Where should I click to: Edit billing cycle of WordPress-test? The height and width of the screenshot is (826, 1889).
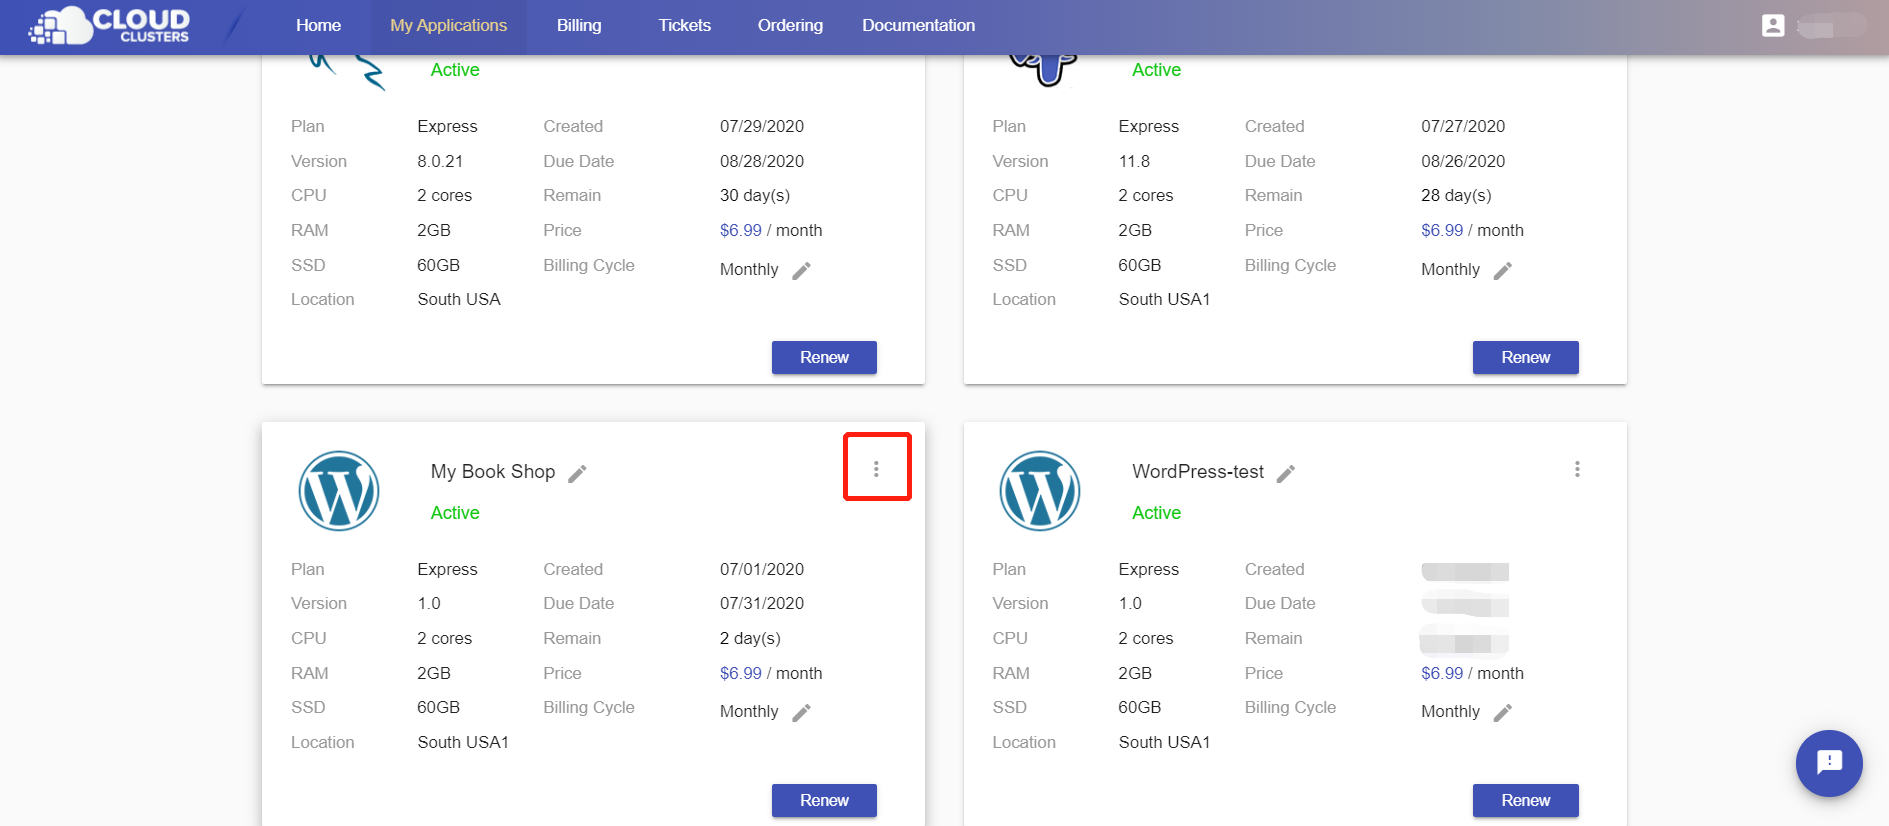[x=1502, y=713]
